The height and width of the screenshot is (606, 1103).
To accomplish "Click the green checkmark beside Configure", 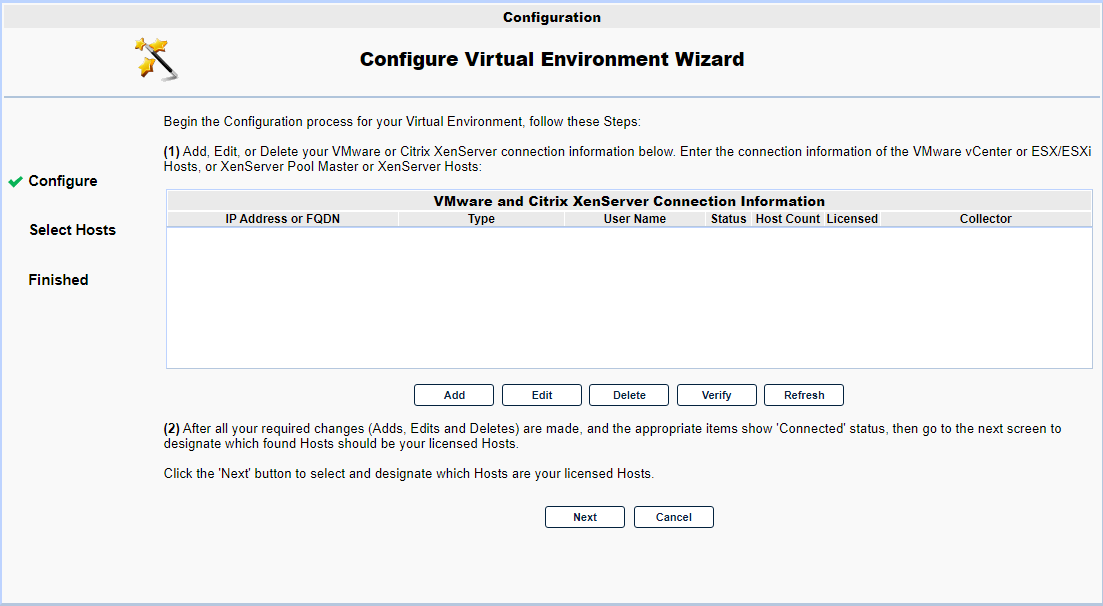I will 15,182.
